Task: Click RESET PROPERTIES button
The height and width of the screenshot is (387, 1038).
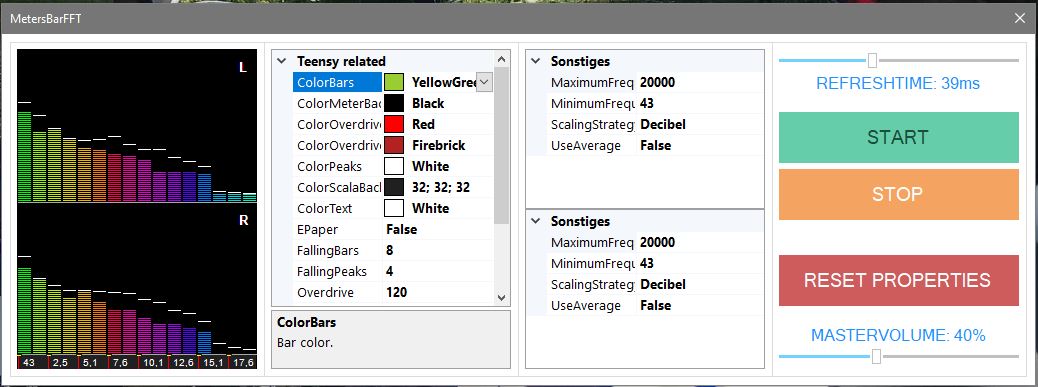Action: coord(898,280)
